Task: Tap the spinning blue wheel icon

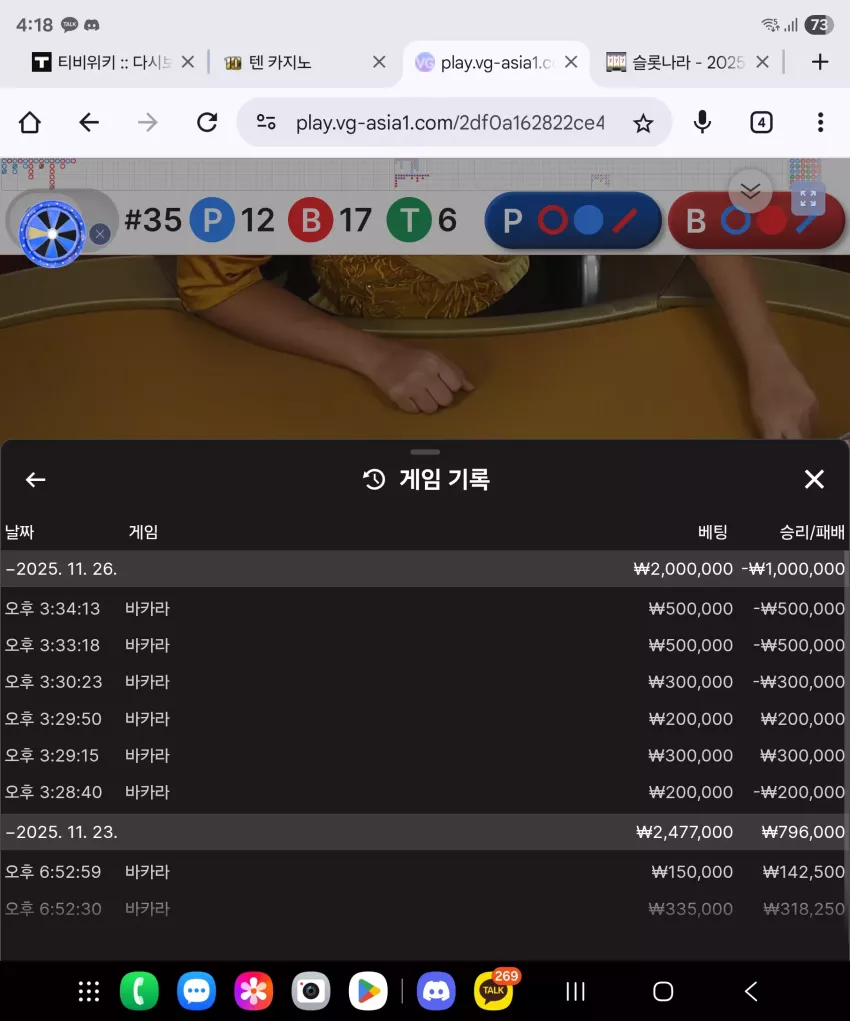Action: (x=52, y=234)
